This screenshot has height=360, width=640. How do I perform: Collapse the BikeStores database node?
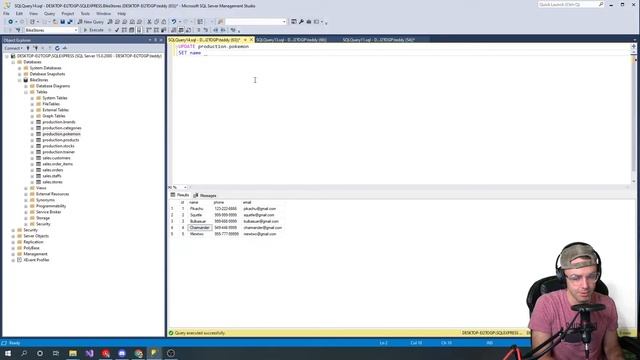20,80
